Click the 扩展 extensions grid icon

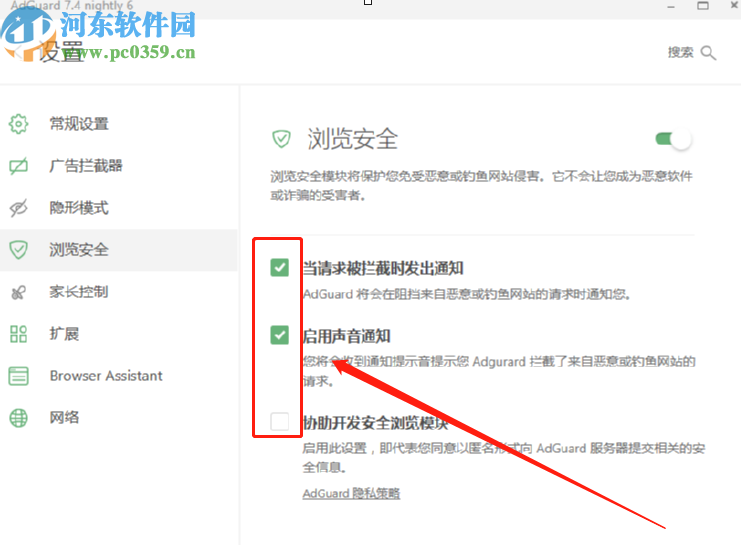[18, 334]
